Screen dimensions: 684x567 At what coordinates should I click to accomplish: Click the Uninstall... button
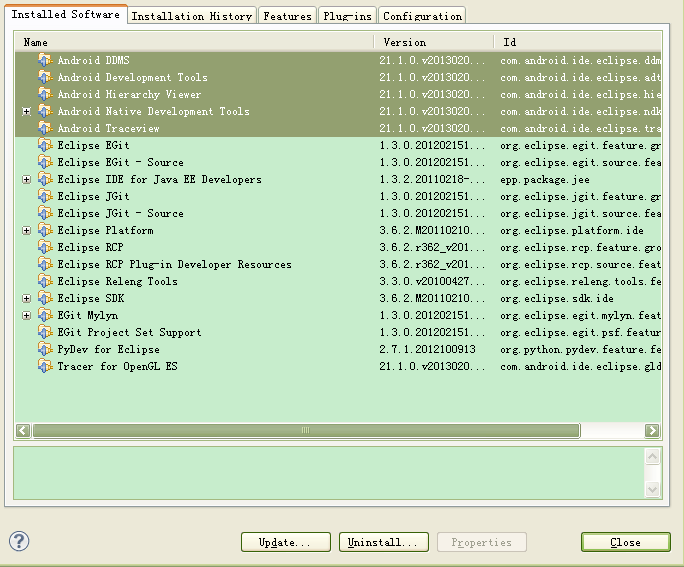point(384,542)
